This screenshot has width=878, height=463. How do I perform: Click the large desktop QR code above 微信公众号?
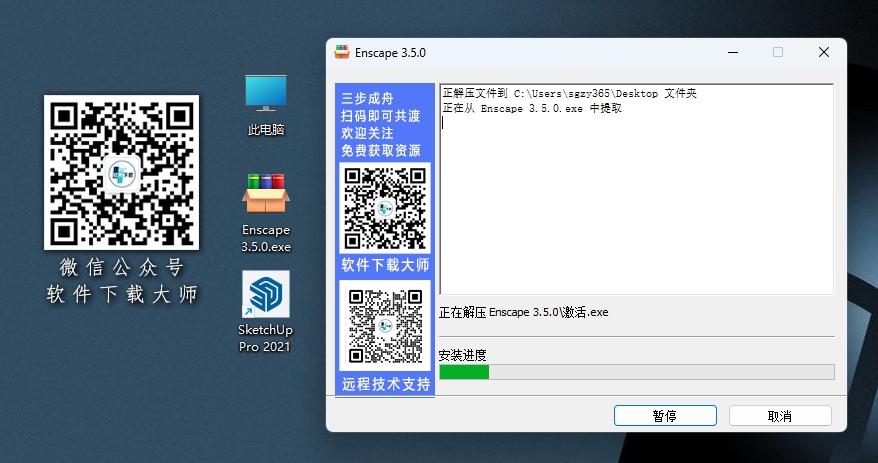(122, 172)
